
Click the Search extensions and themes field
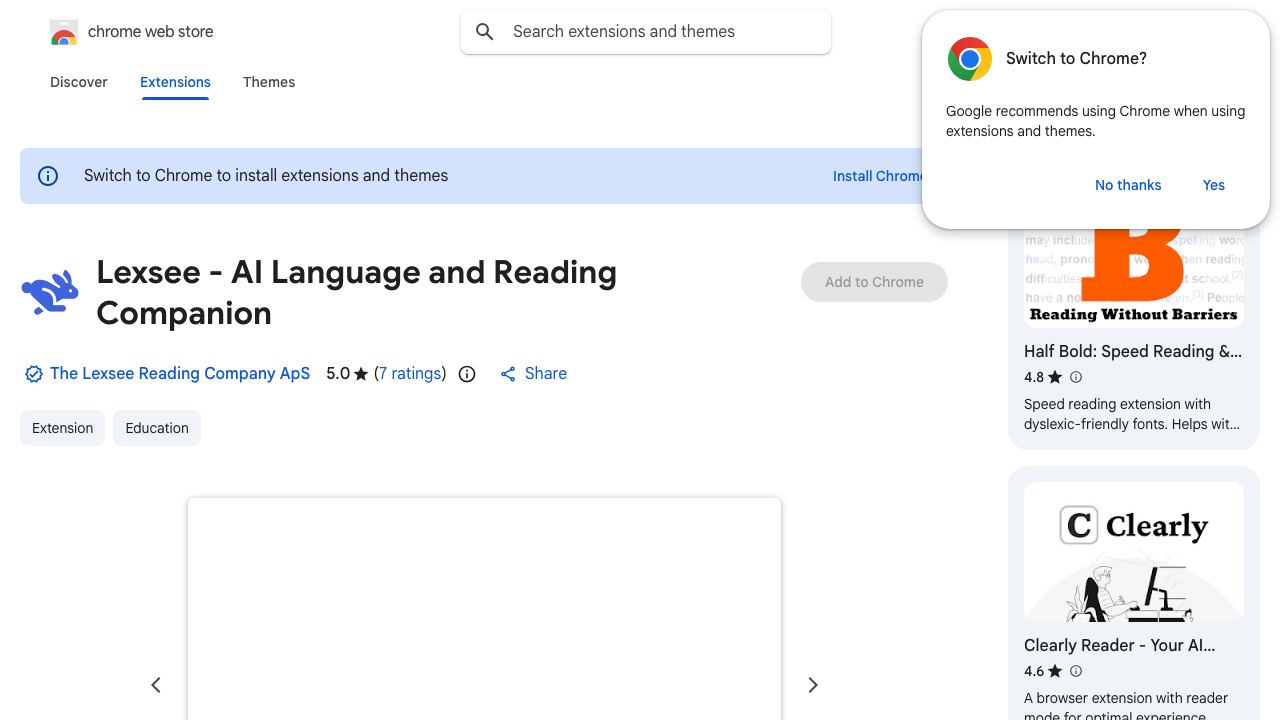(x=646, y=32)
